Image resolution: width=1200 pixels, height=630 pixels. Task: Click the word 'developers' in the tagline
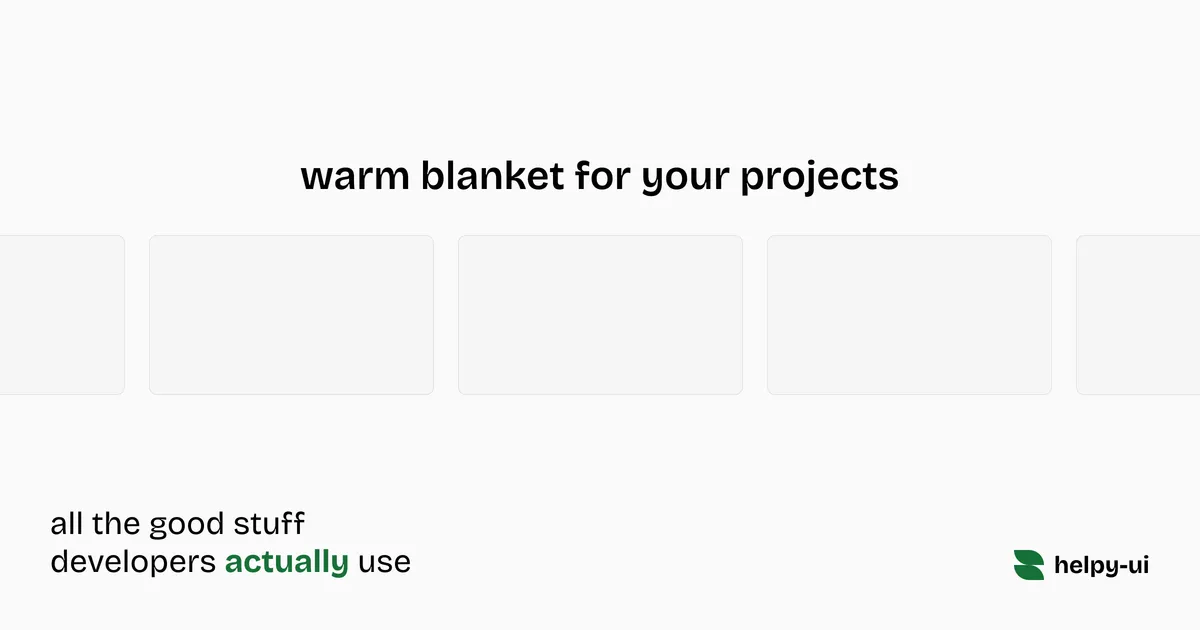[133, 563]
